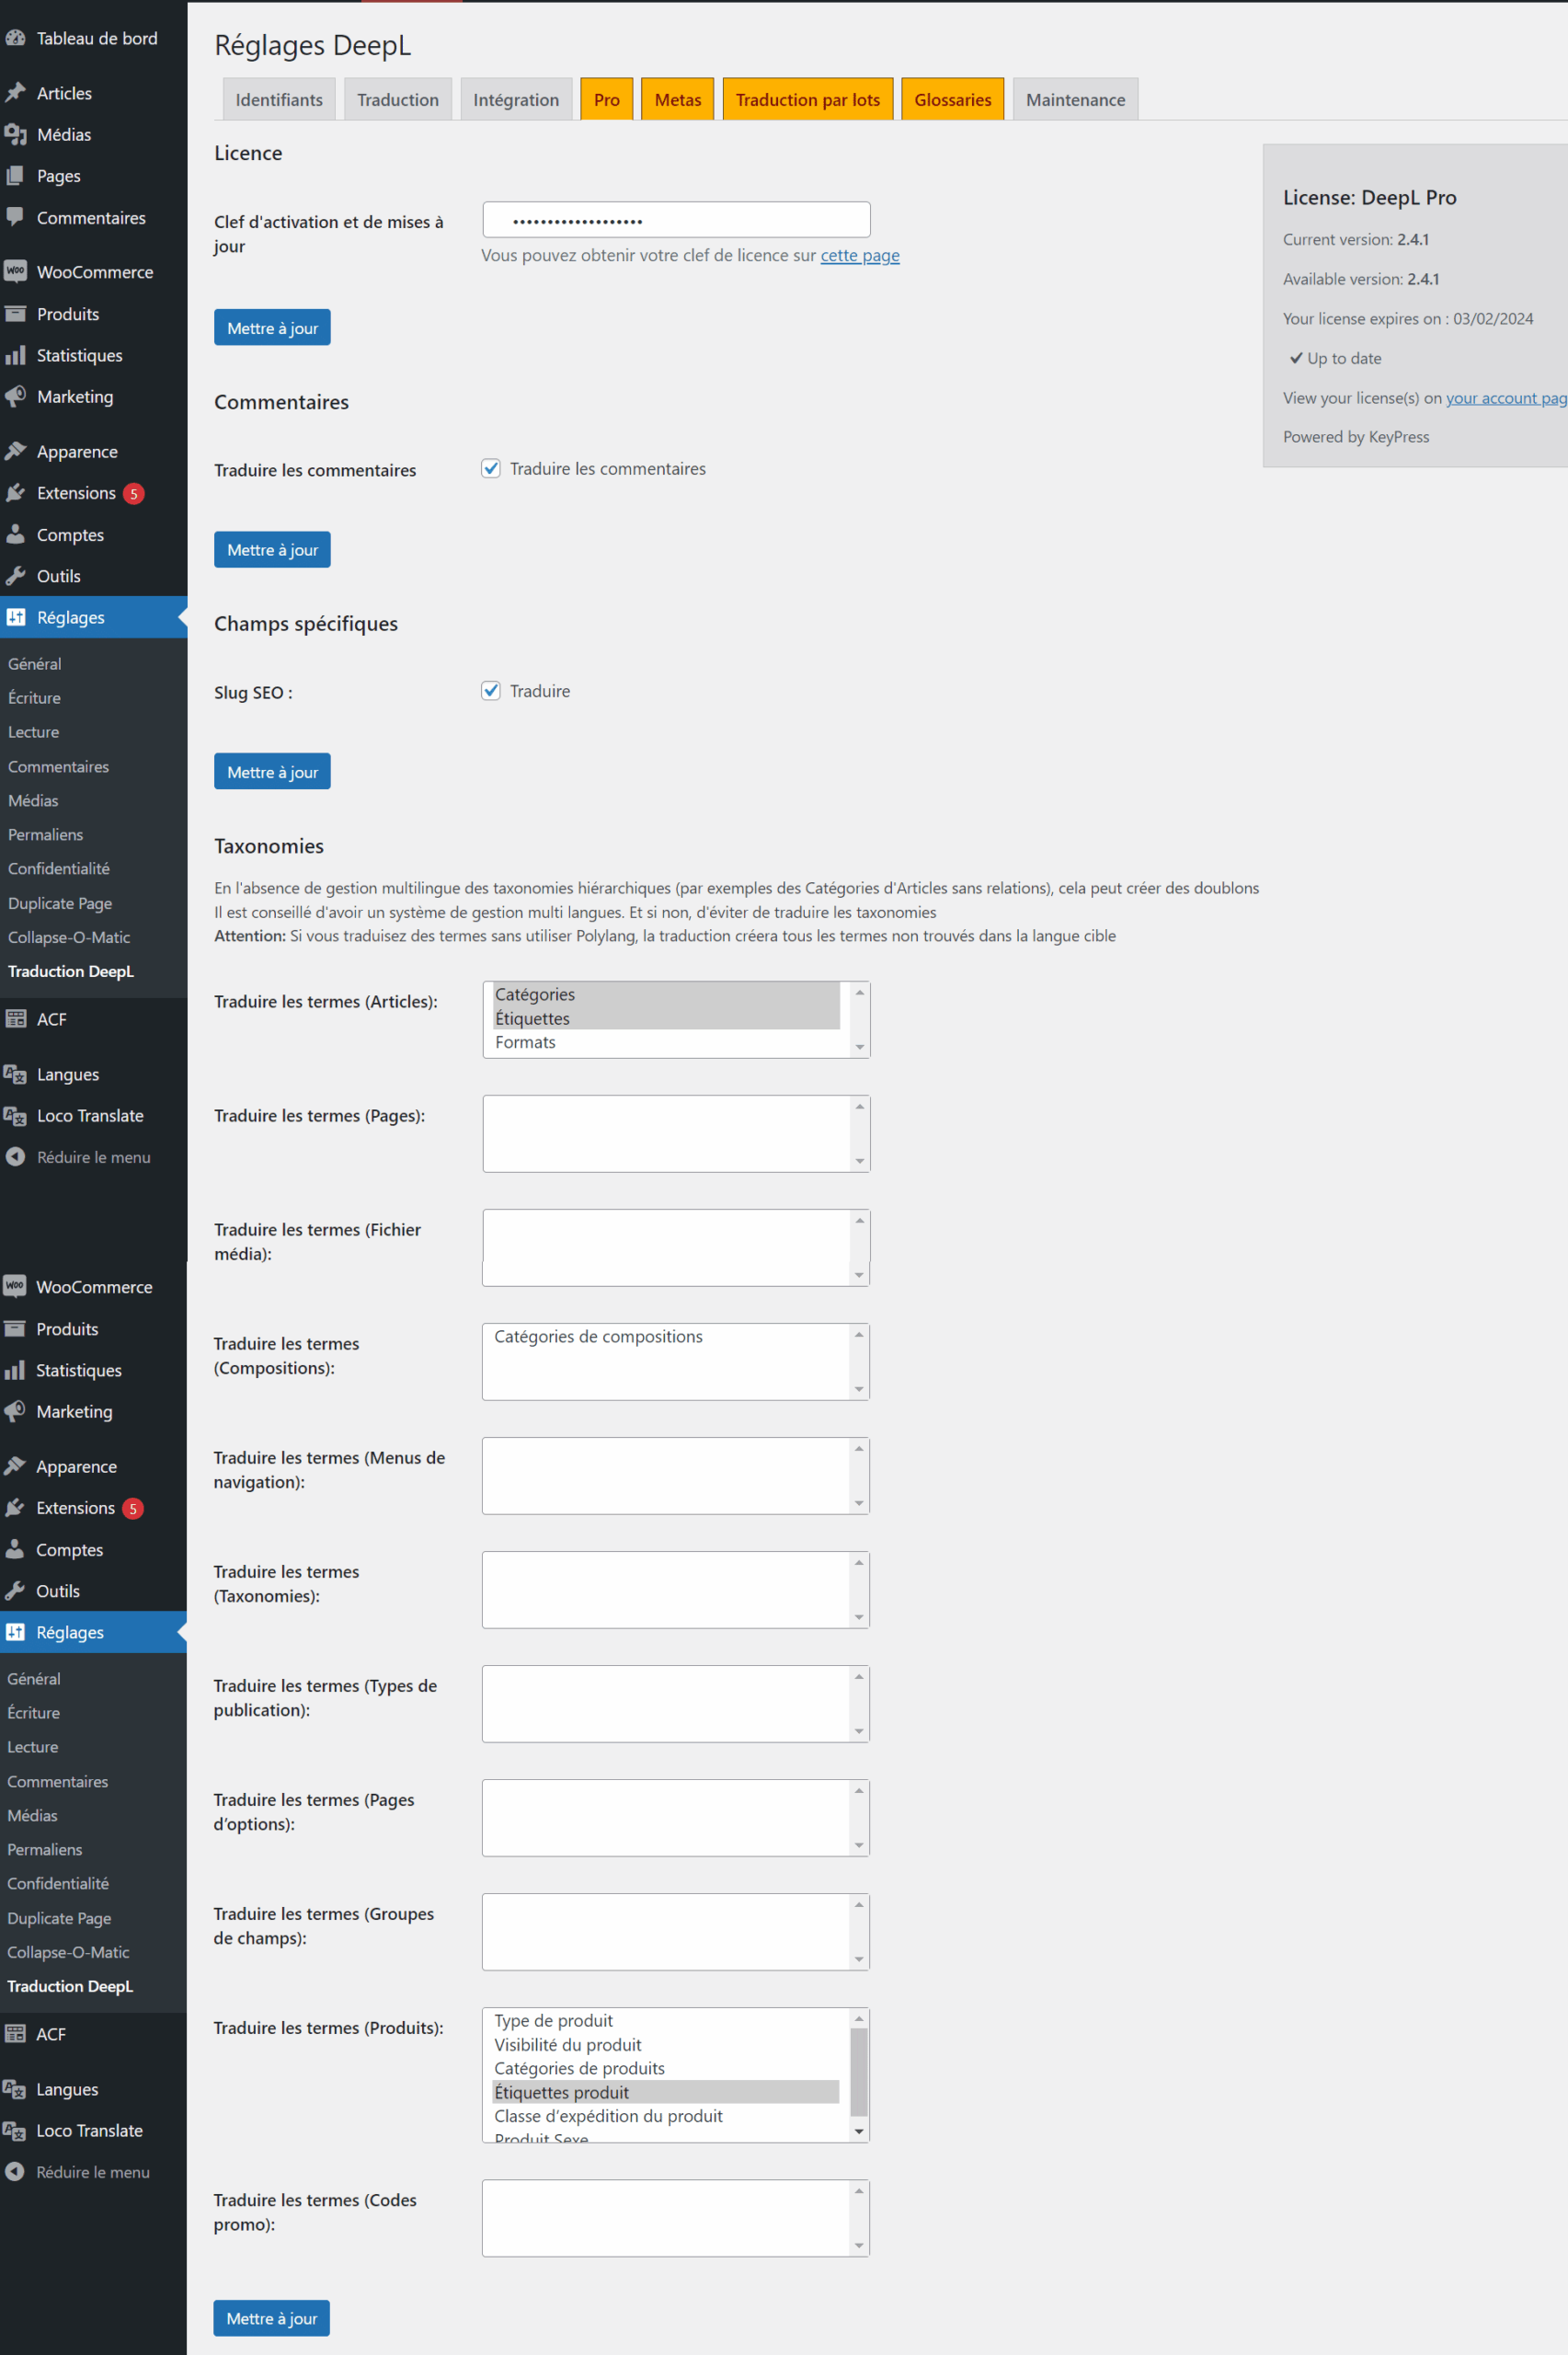This screenshot has height=2355, width=1568.
Task: Click the WooCommerce icon directly beneath Commentaires
Action: pyautogui.click(x=15, y=271)
